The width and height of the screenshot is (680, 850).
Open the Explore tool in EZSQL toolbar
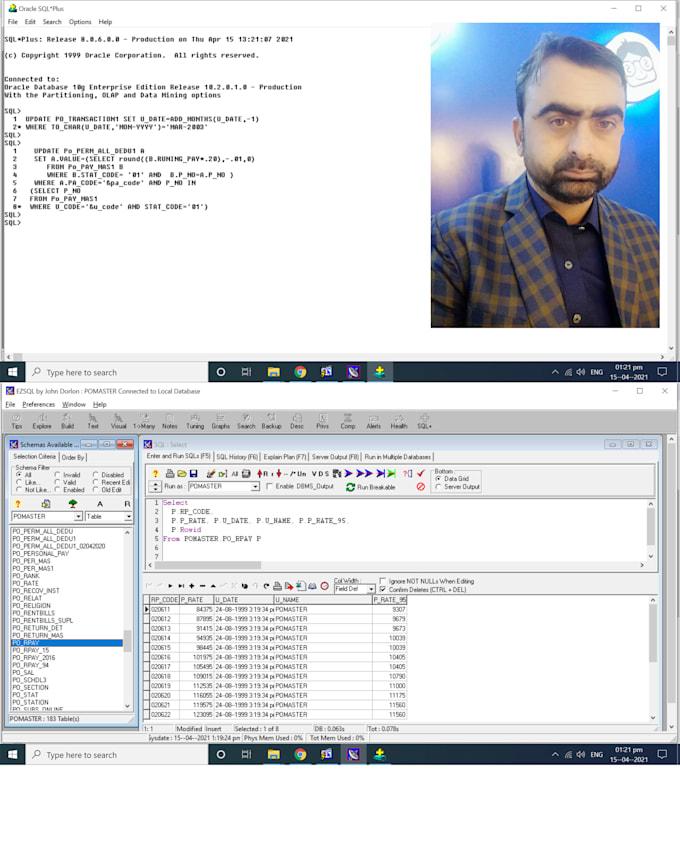point(42,421)
